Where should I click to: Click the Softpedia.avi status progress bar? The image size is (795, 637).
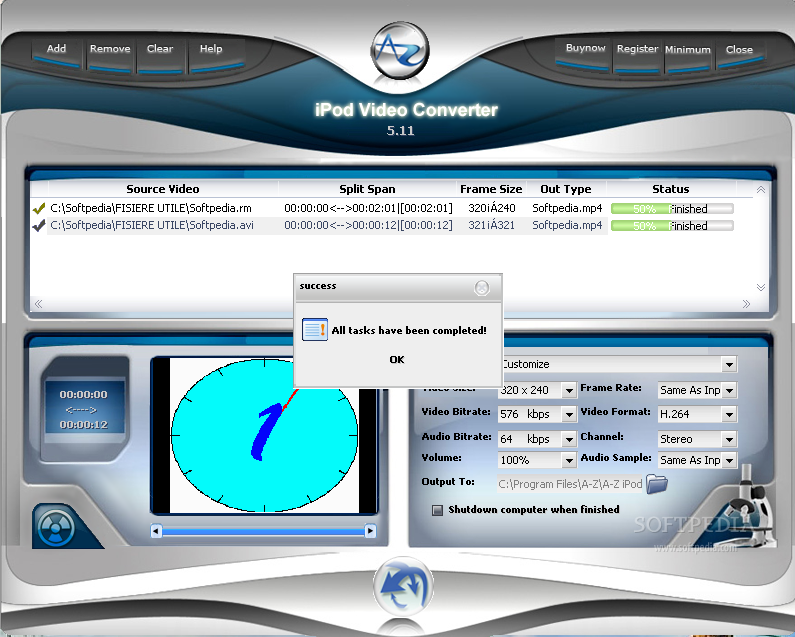(x=672, y=226)
